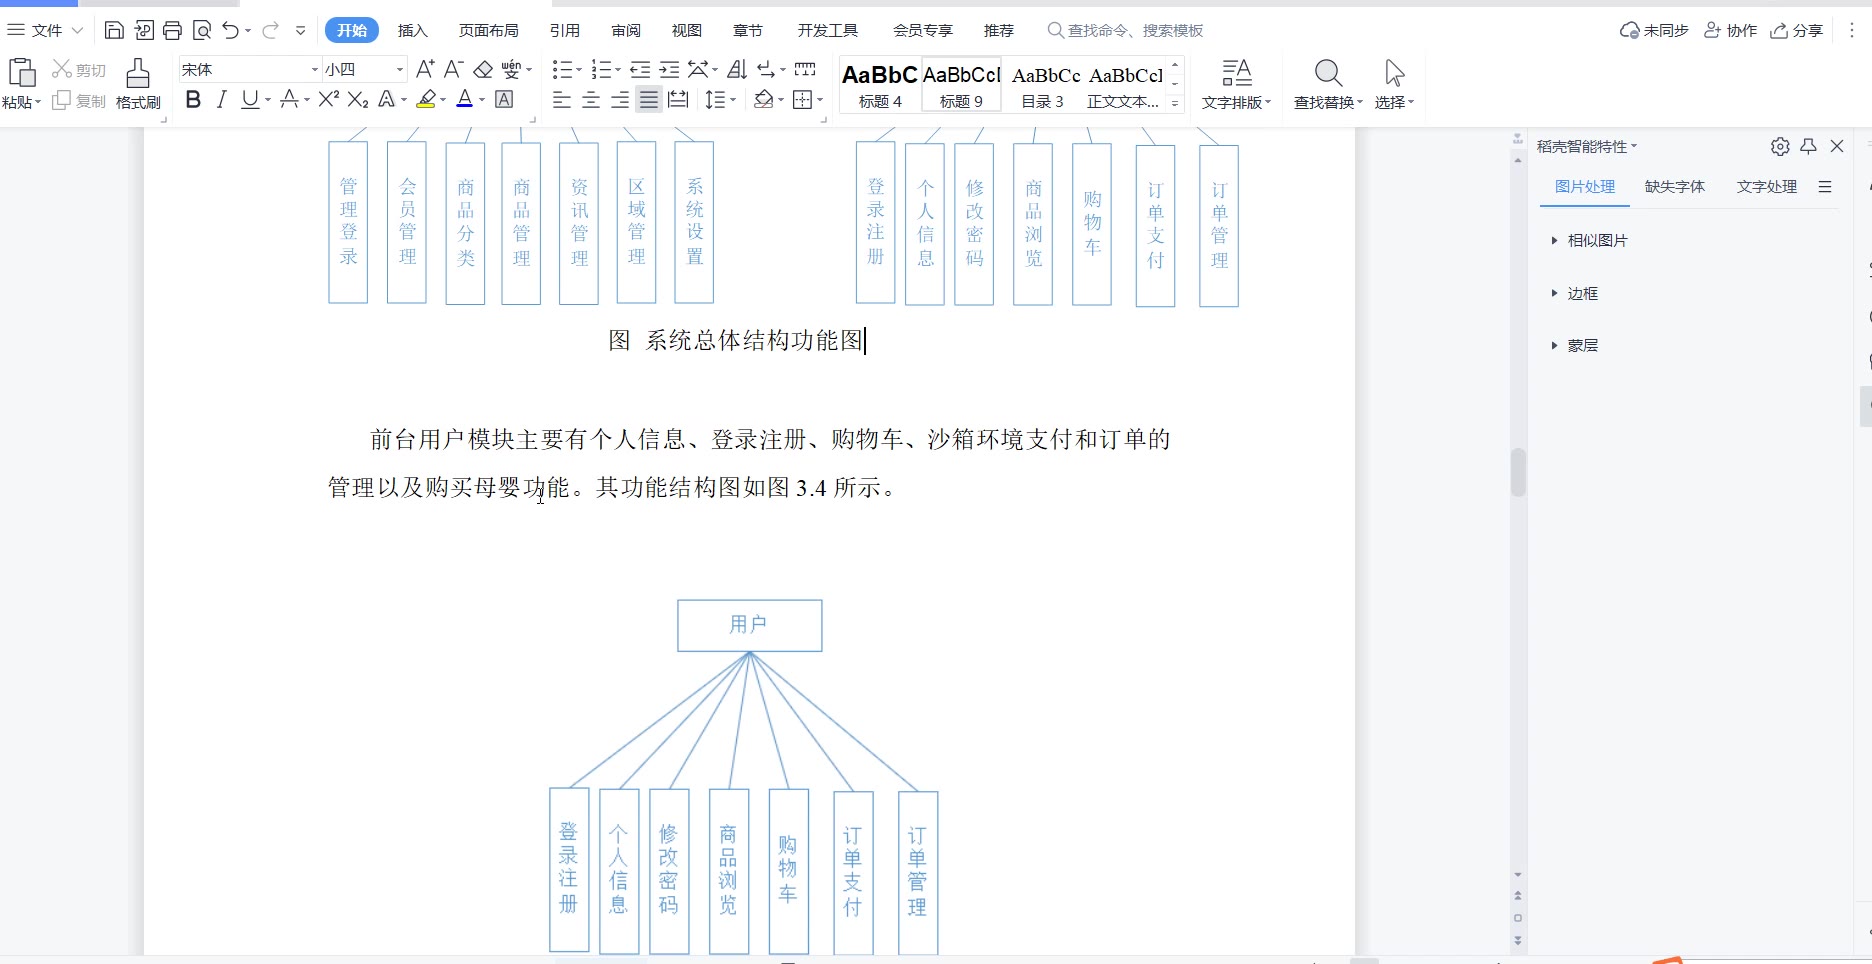Apply paragraph shading fill
This screenshot has width=1872, height=964.
click(764, 99)
